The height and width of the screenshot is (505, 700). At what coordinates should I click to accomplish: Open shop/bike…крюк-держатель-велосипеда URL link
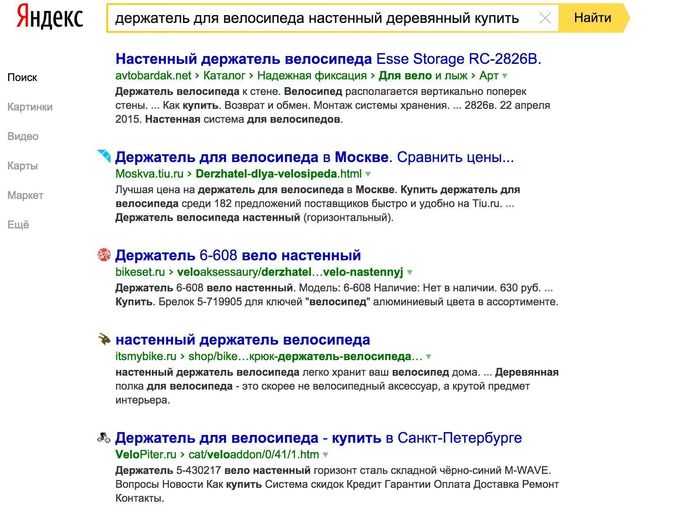click(305, 357)
